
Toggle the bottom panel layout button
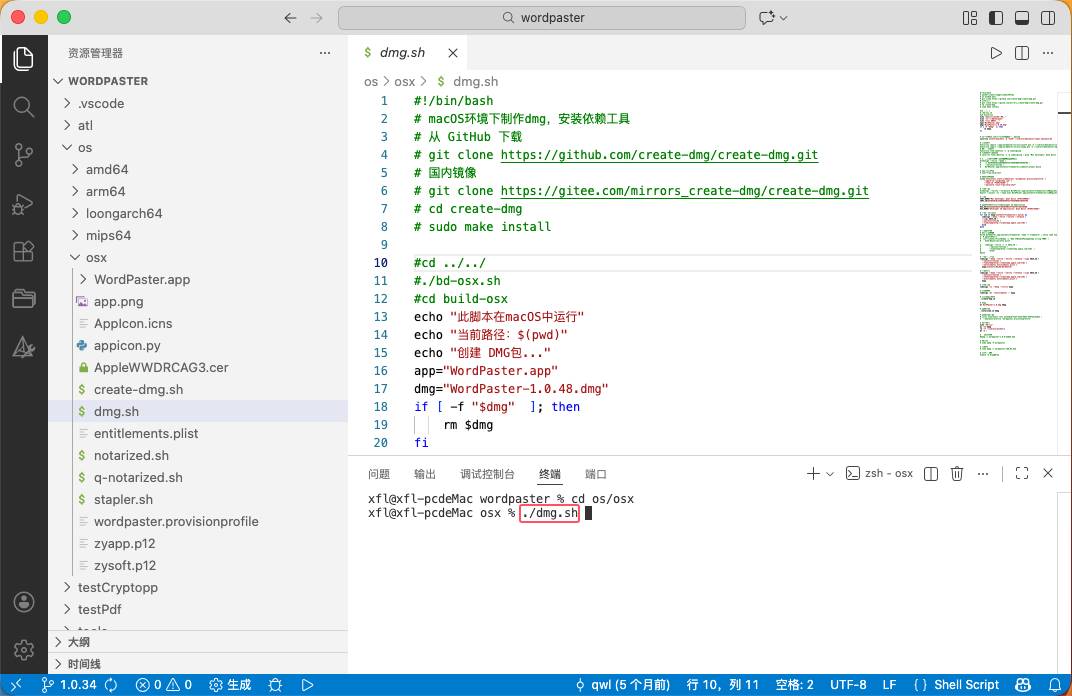coord(1022,18)
